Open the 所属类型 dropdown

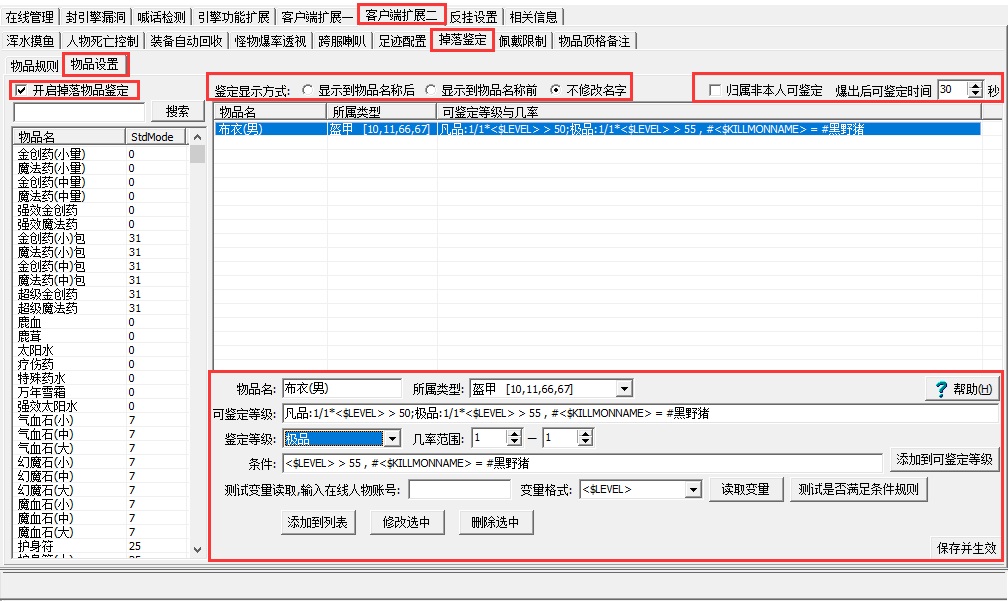pos(624,389)
